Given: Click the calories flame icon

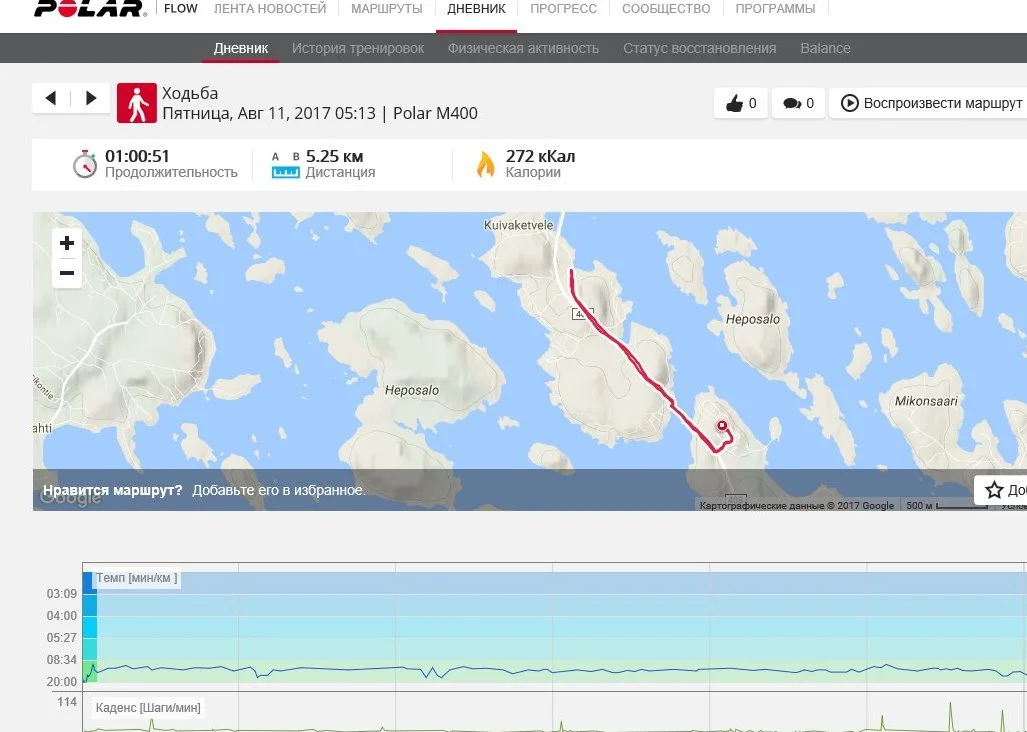Looking at the screenshot, I should pyautogui.click(x=485, y=164).
